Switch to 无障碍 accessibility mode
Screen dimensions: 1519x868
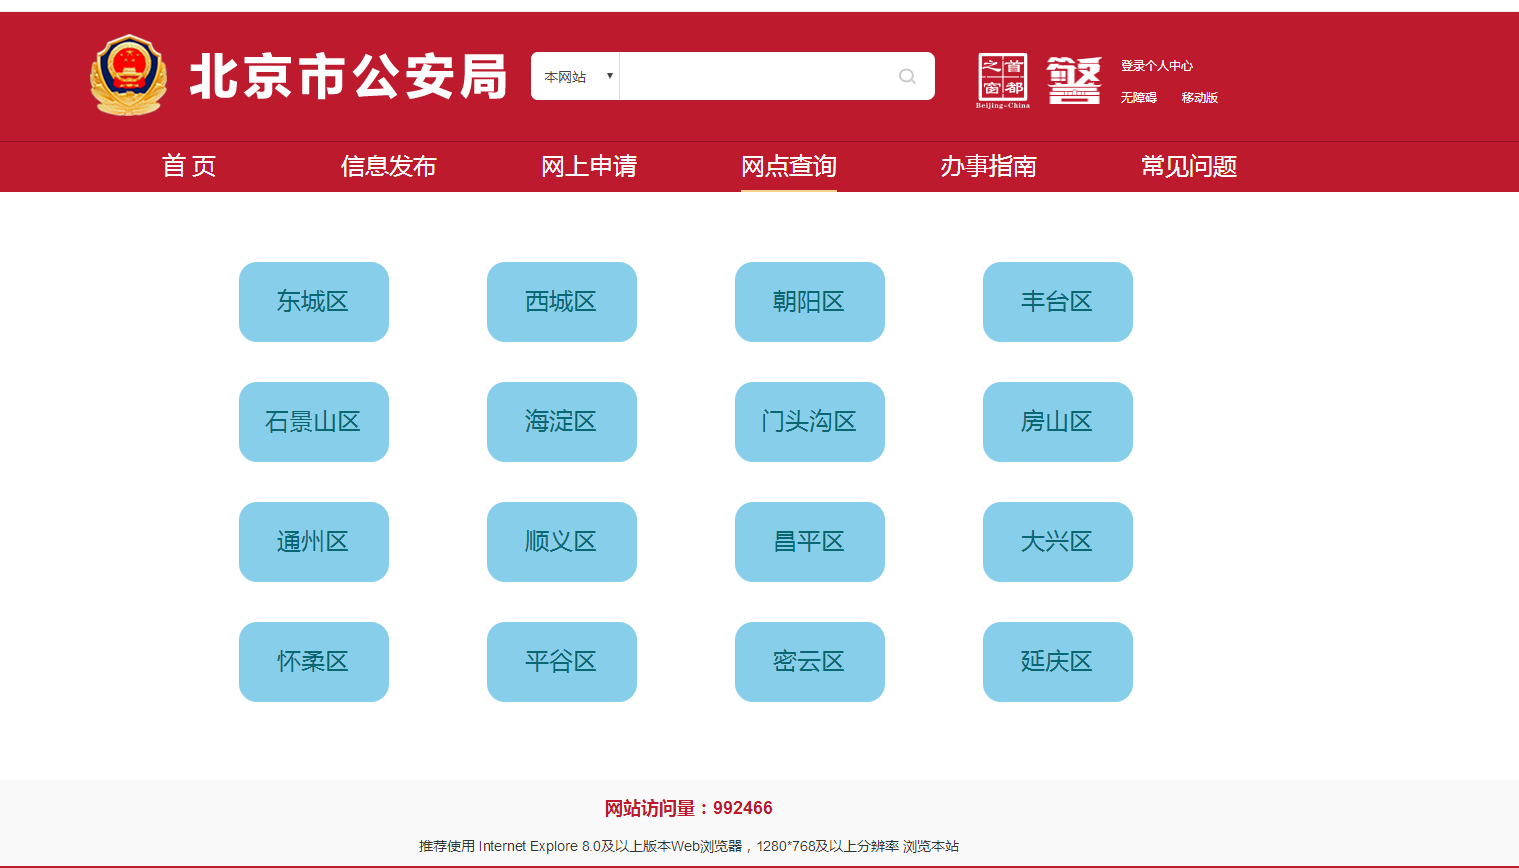(1138, 98)
